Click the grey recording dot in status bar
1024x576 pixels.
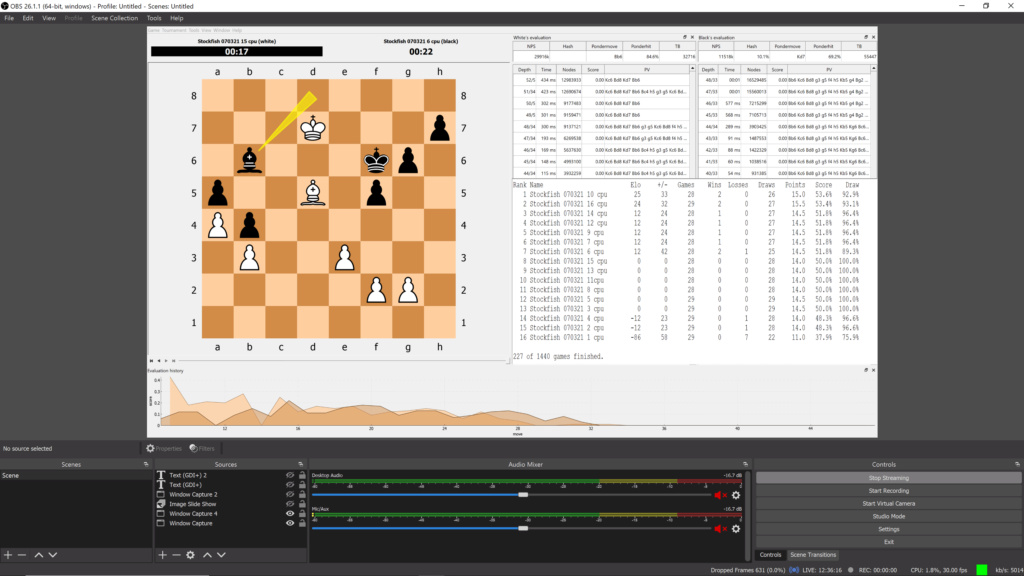point(850,570)
